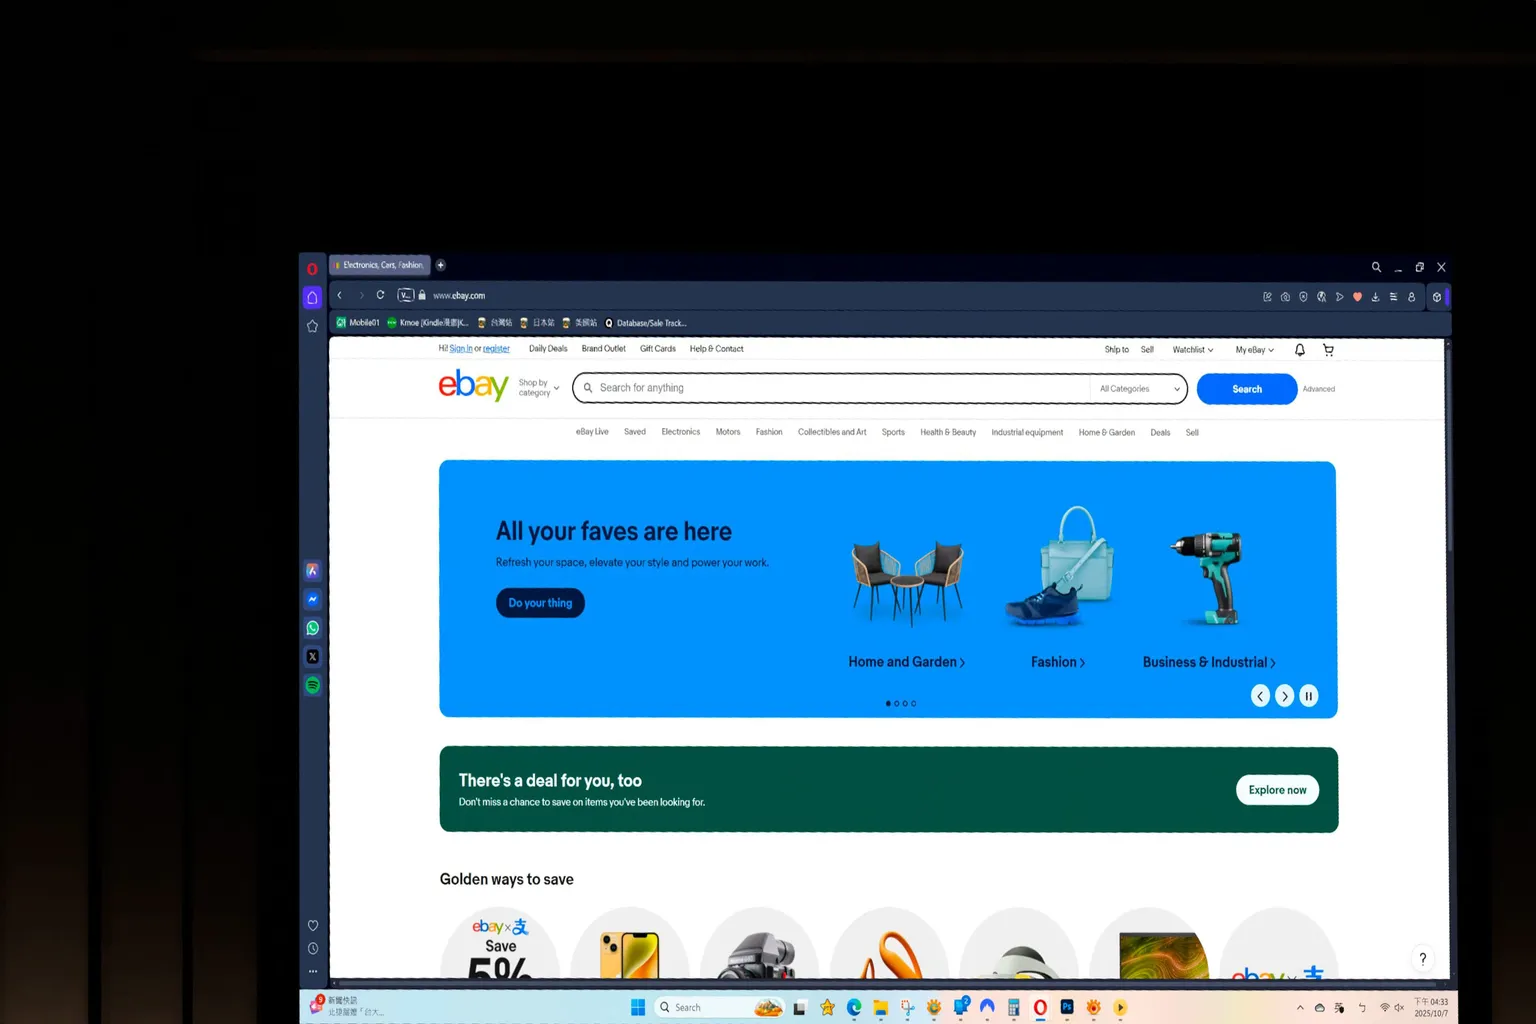Open sidebar three-dot more options

coord(313,971)
